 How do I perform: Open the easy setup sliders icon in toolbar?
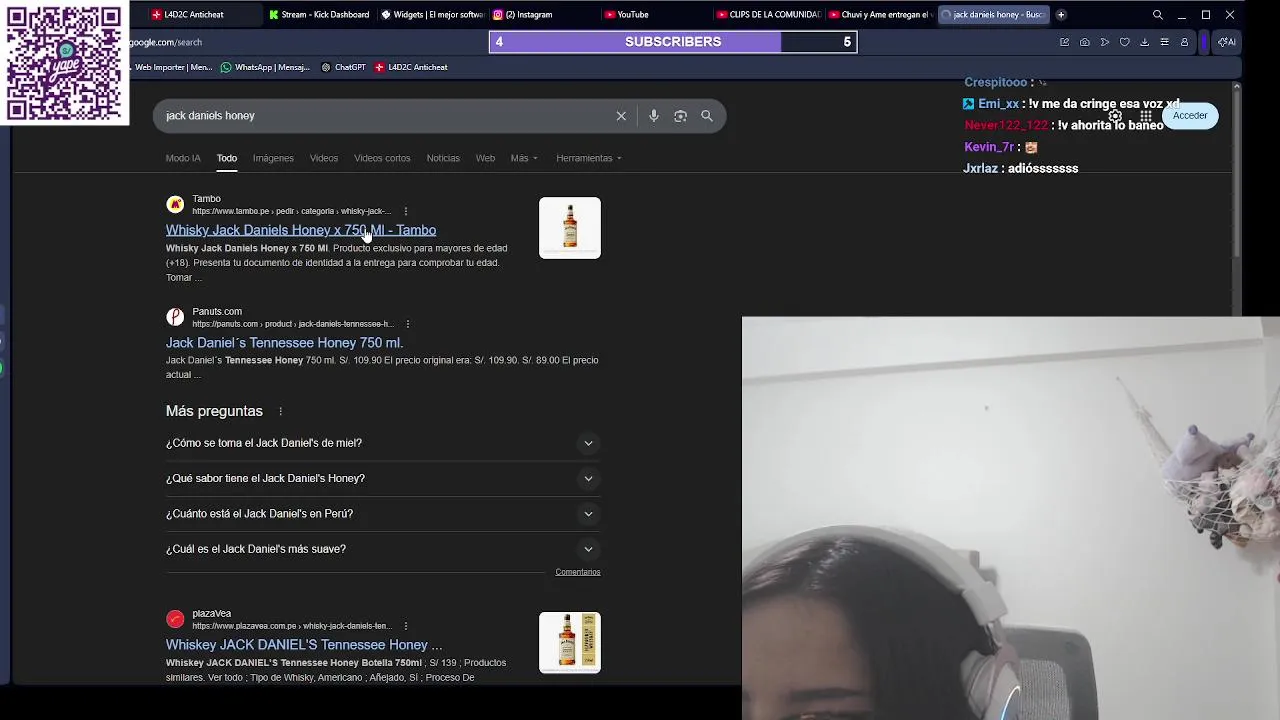(x=1164, y=42)
